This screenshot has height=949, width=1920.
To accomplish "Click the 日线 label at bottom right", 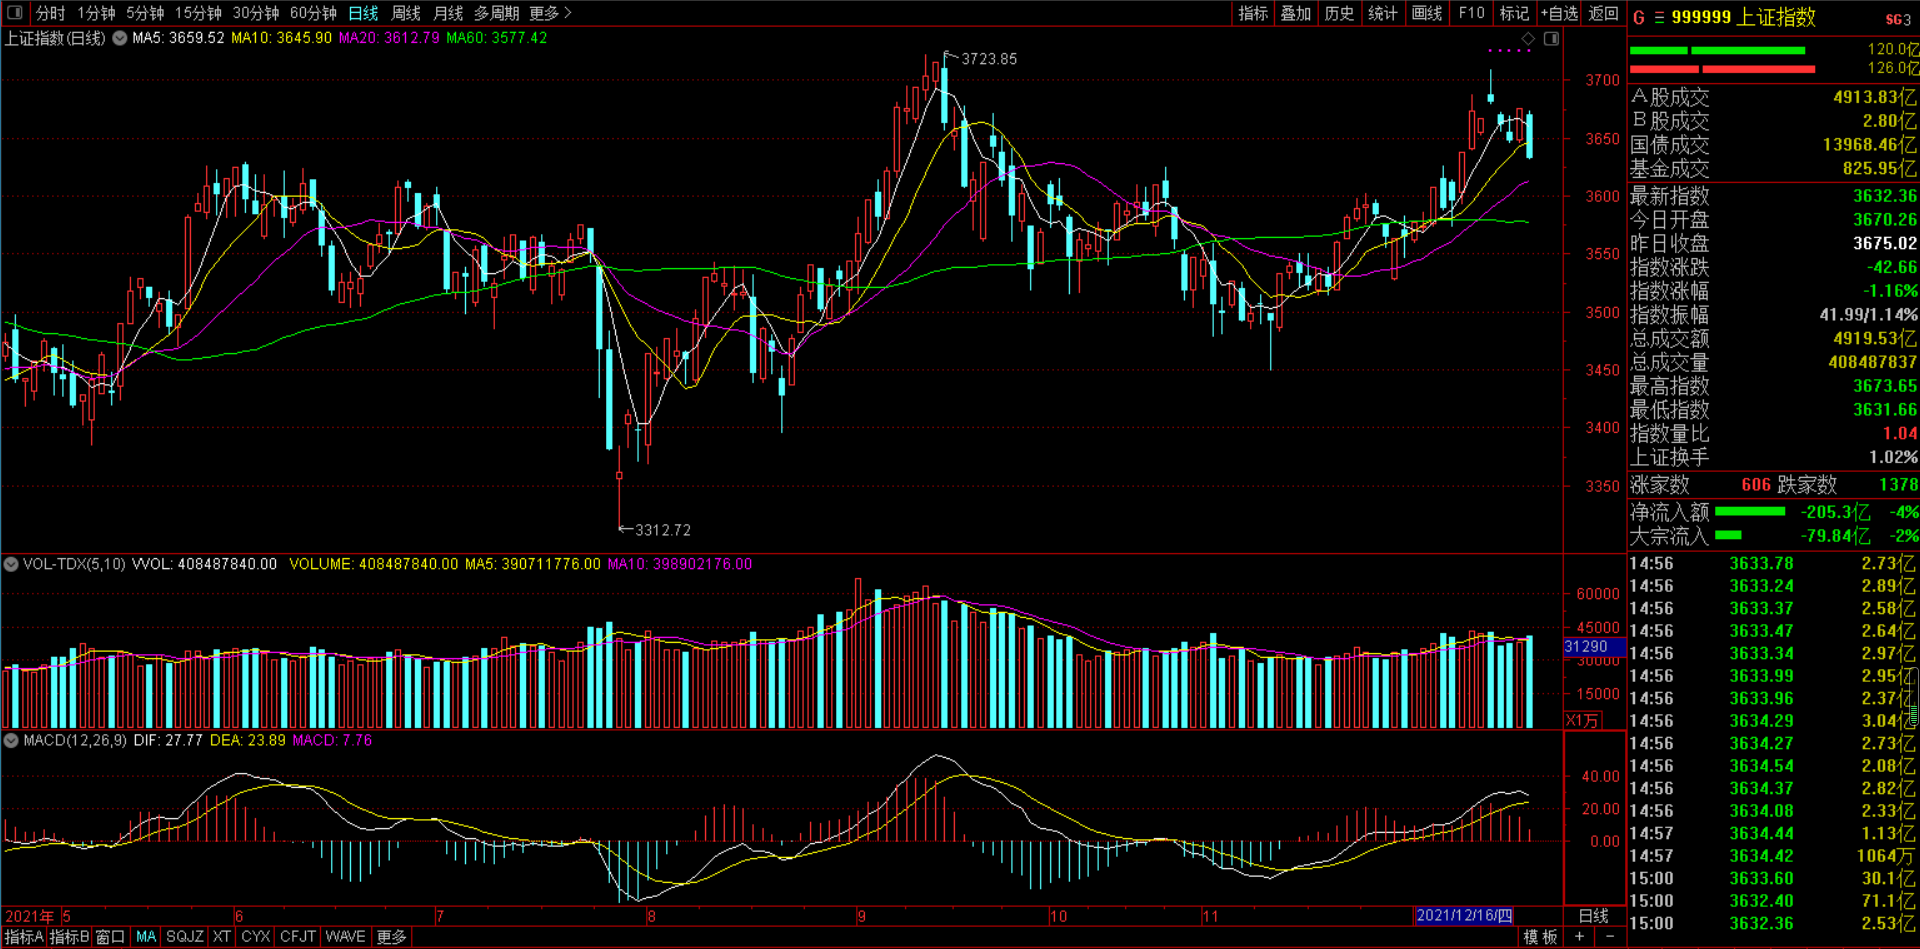I will tap(1593, 915).
